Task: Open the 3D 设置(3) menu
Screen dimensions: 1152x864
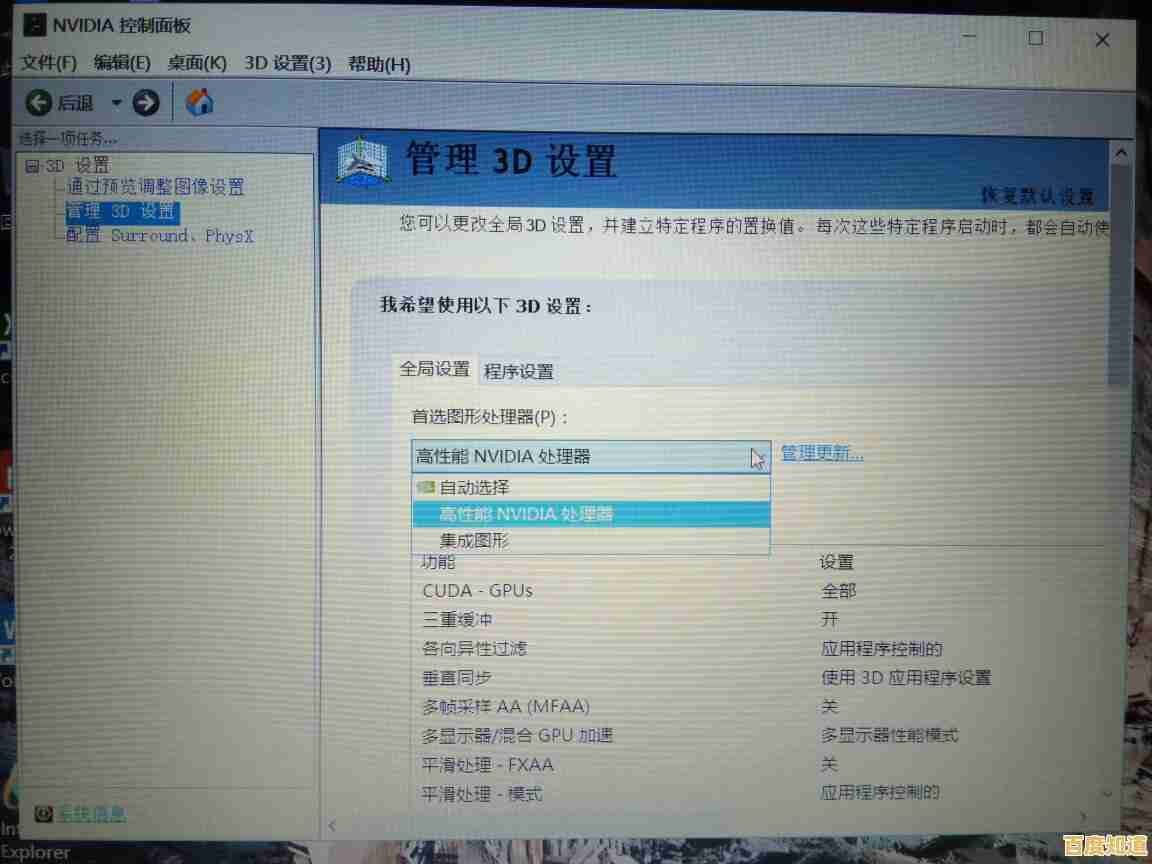Action: tap(289, 63)
